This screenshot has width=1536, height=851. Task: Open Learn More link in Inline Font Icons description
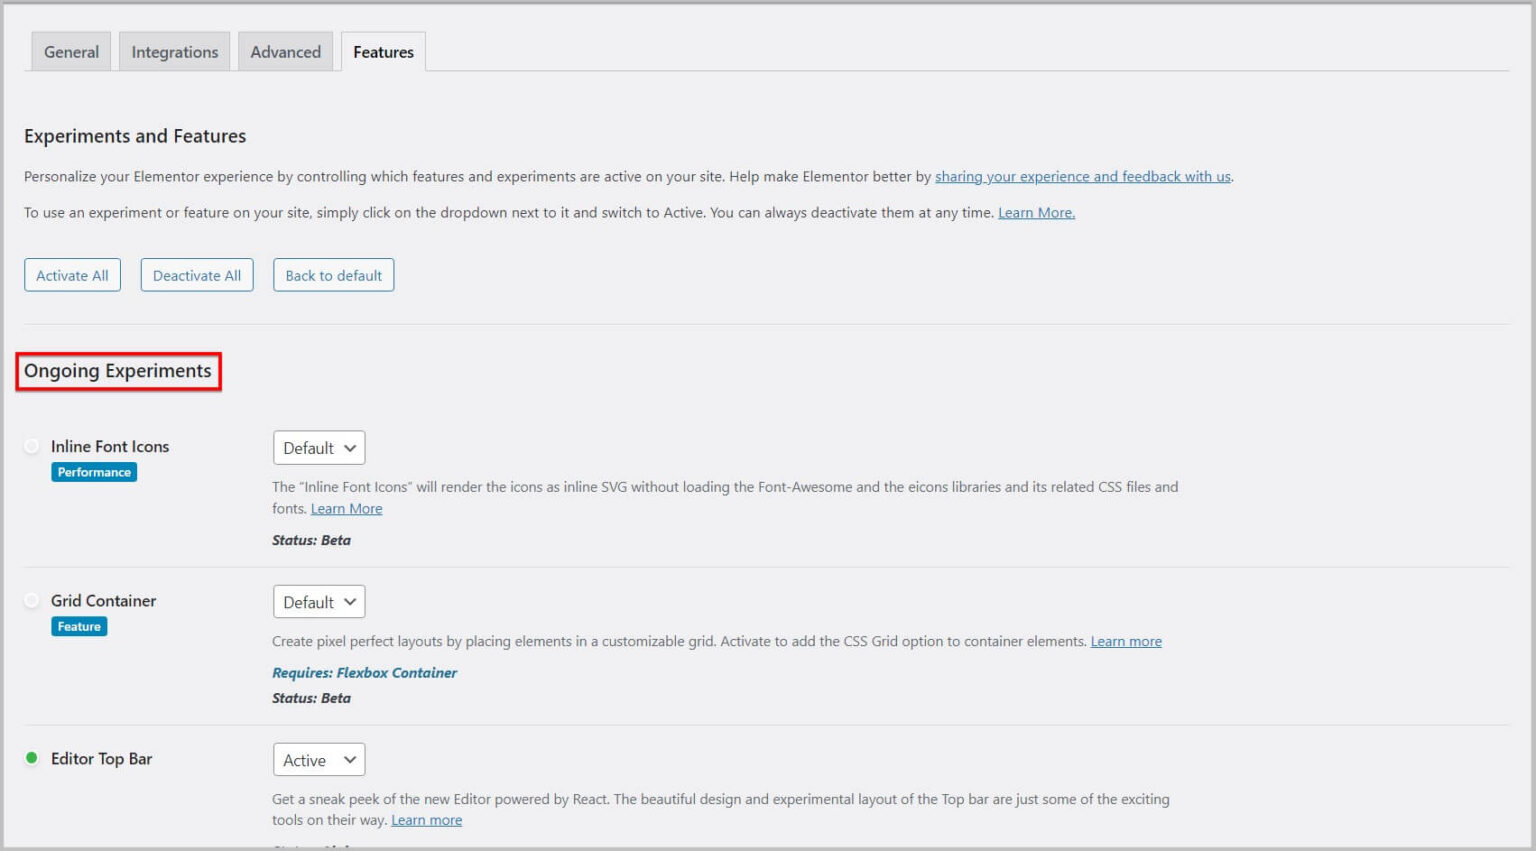(x=346, y=509)
